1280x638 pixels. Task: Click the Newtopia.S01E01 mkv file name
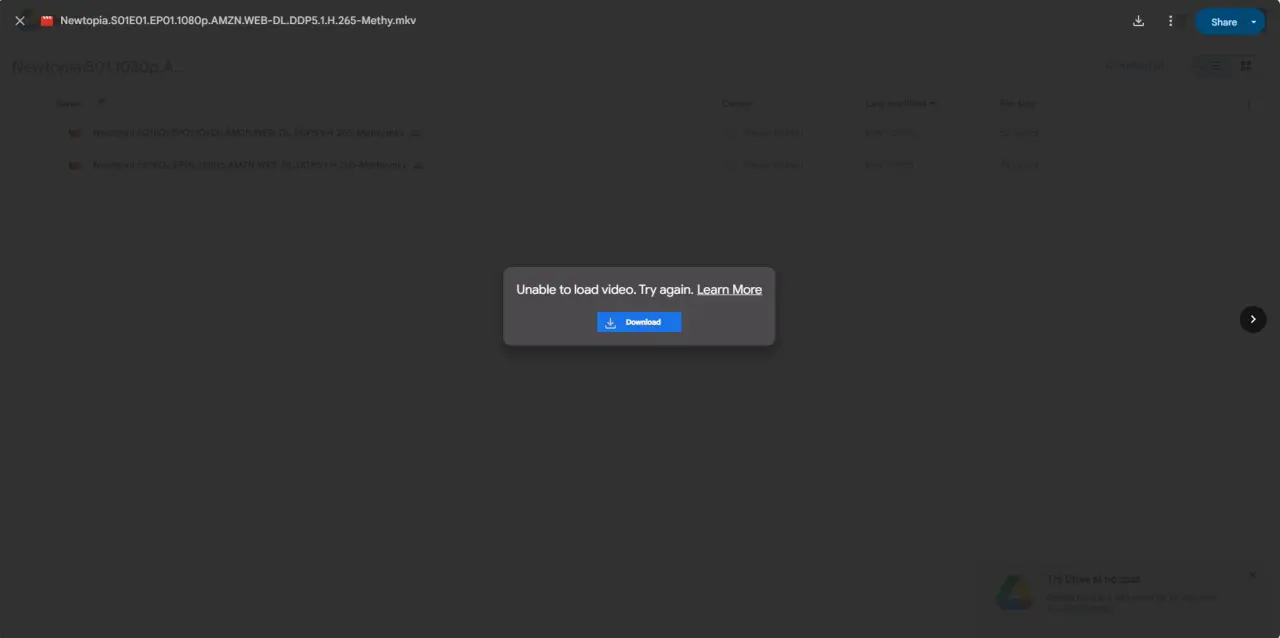pyautogui.click(x=238, y=20)
